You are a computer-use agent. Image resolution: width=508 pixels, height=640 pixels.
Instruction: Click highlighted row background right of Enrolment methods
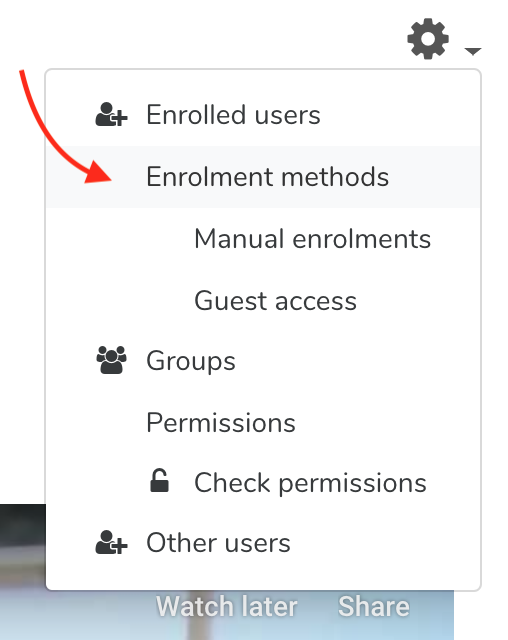click(435, 177)
